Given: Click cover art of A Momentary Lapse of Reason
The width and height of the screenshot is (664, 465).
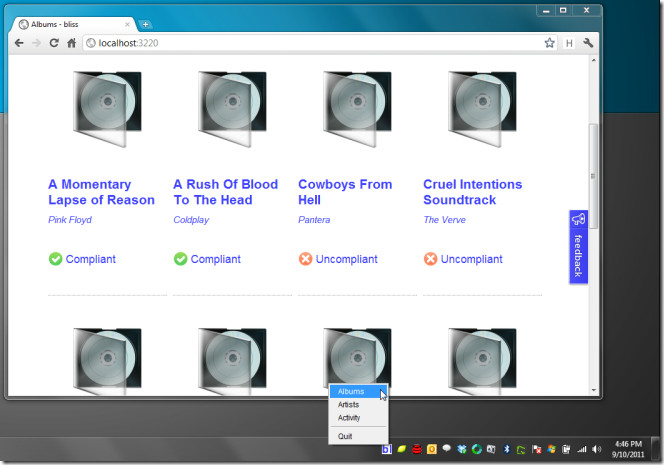Looking at the screenshot, I should point(107,109).
